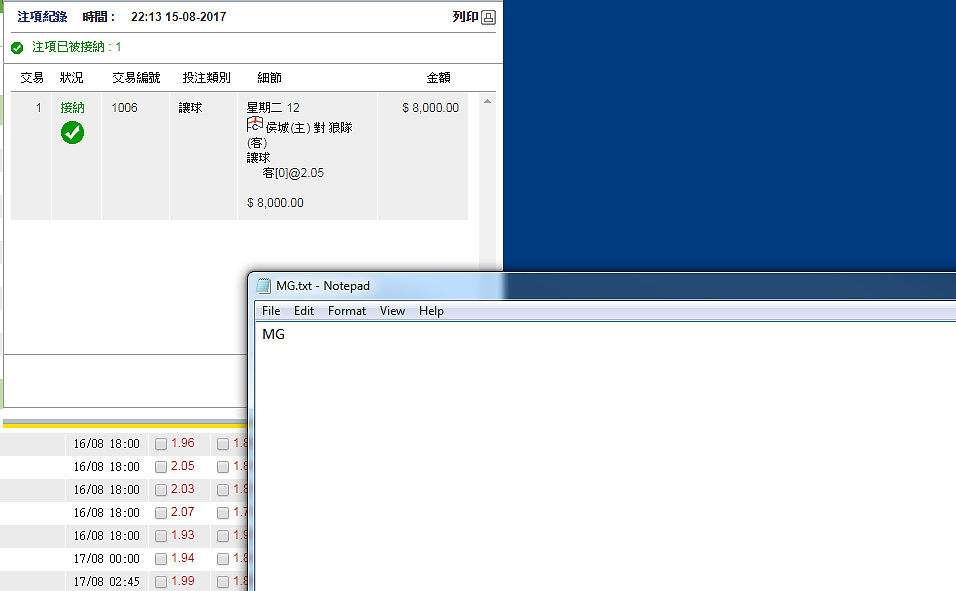Click the $ 8,000.00 amount in 金額 column
956x591 pixels.
click(x=430, y=108)
